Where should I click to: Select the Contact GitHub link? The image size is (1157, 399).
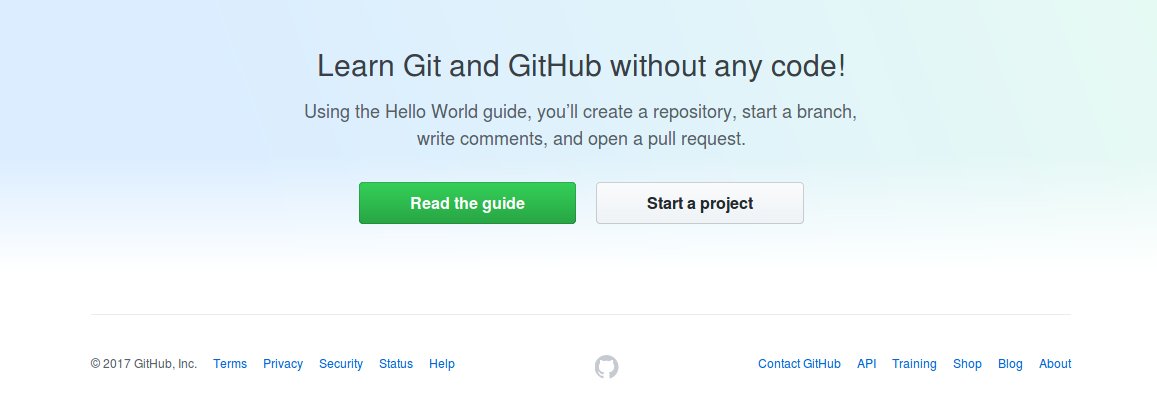[799, 364]
